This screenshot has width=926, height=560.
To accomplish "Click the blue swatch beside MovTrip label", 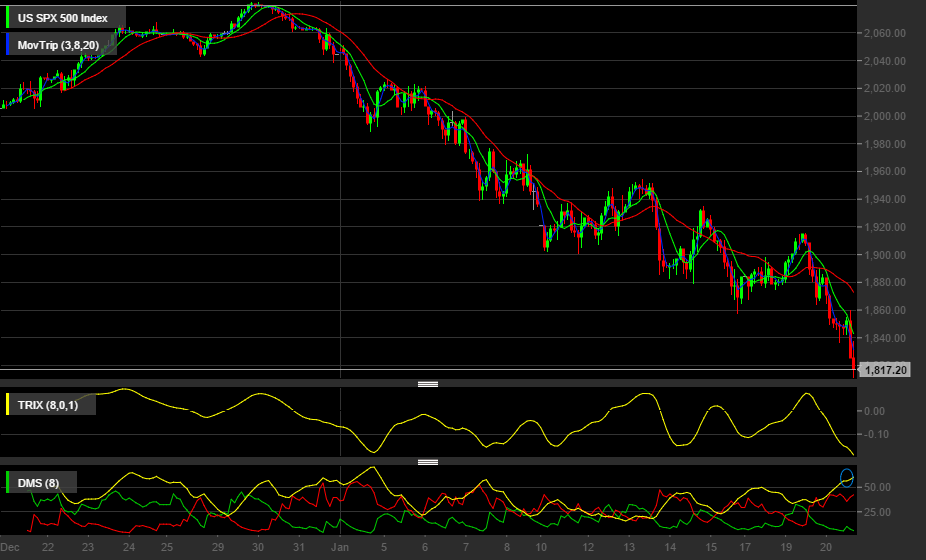I will [x=7, y=44].
